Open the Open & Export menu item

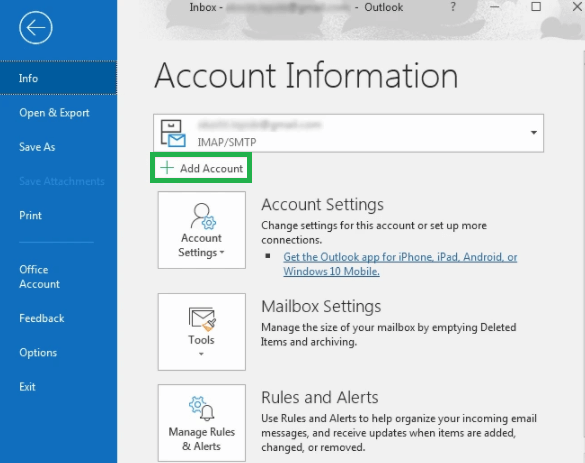[54, 113]
